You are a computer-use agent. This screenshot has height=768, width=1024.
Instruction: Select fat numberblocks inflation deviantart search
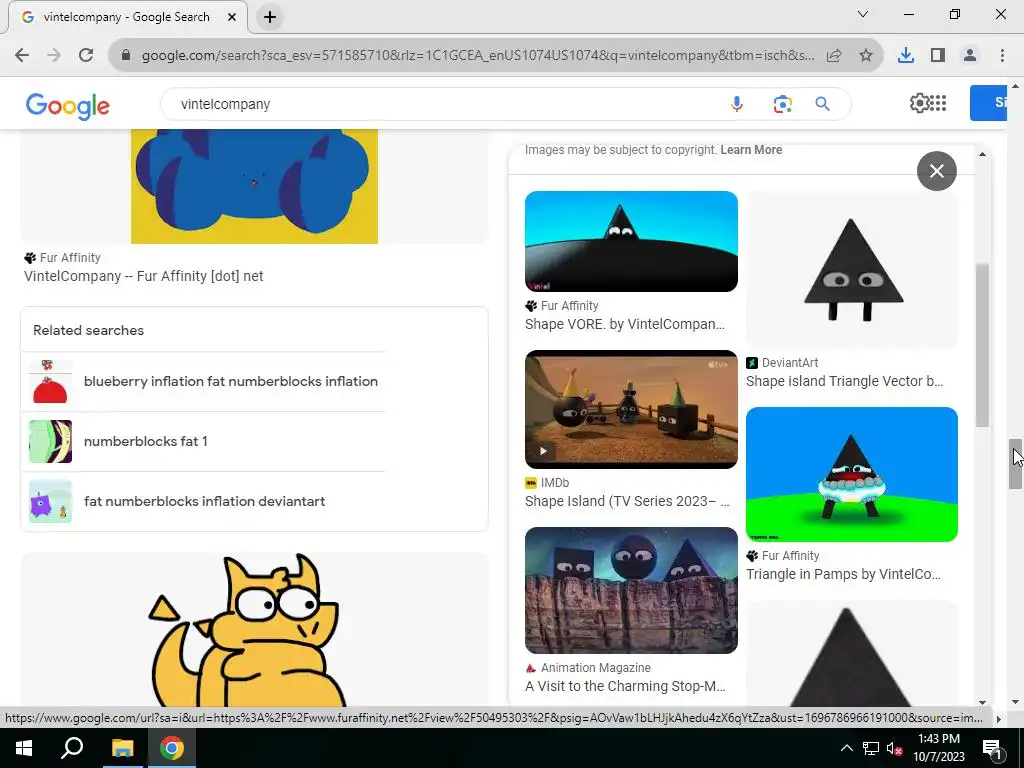click(x=204, y=502)
